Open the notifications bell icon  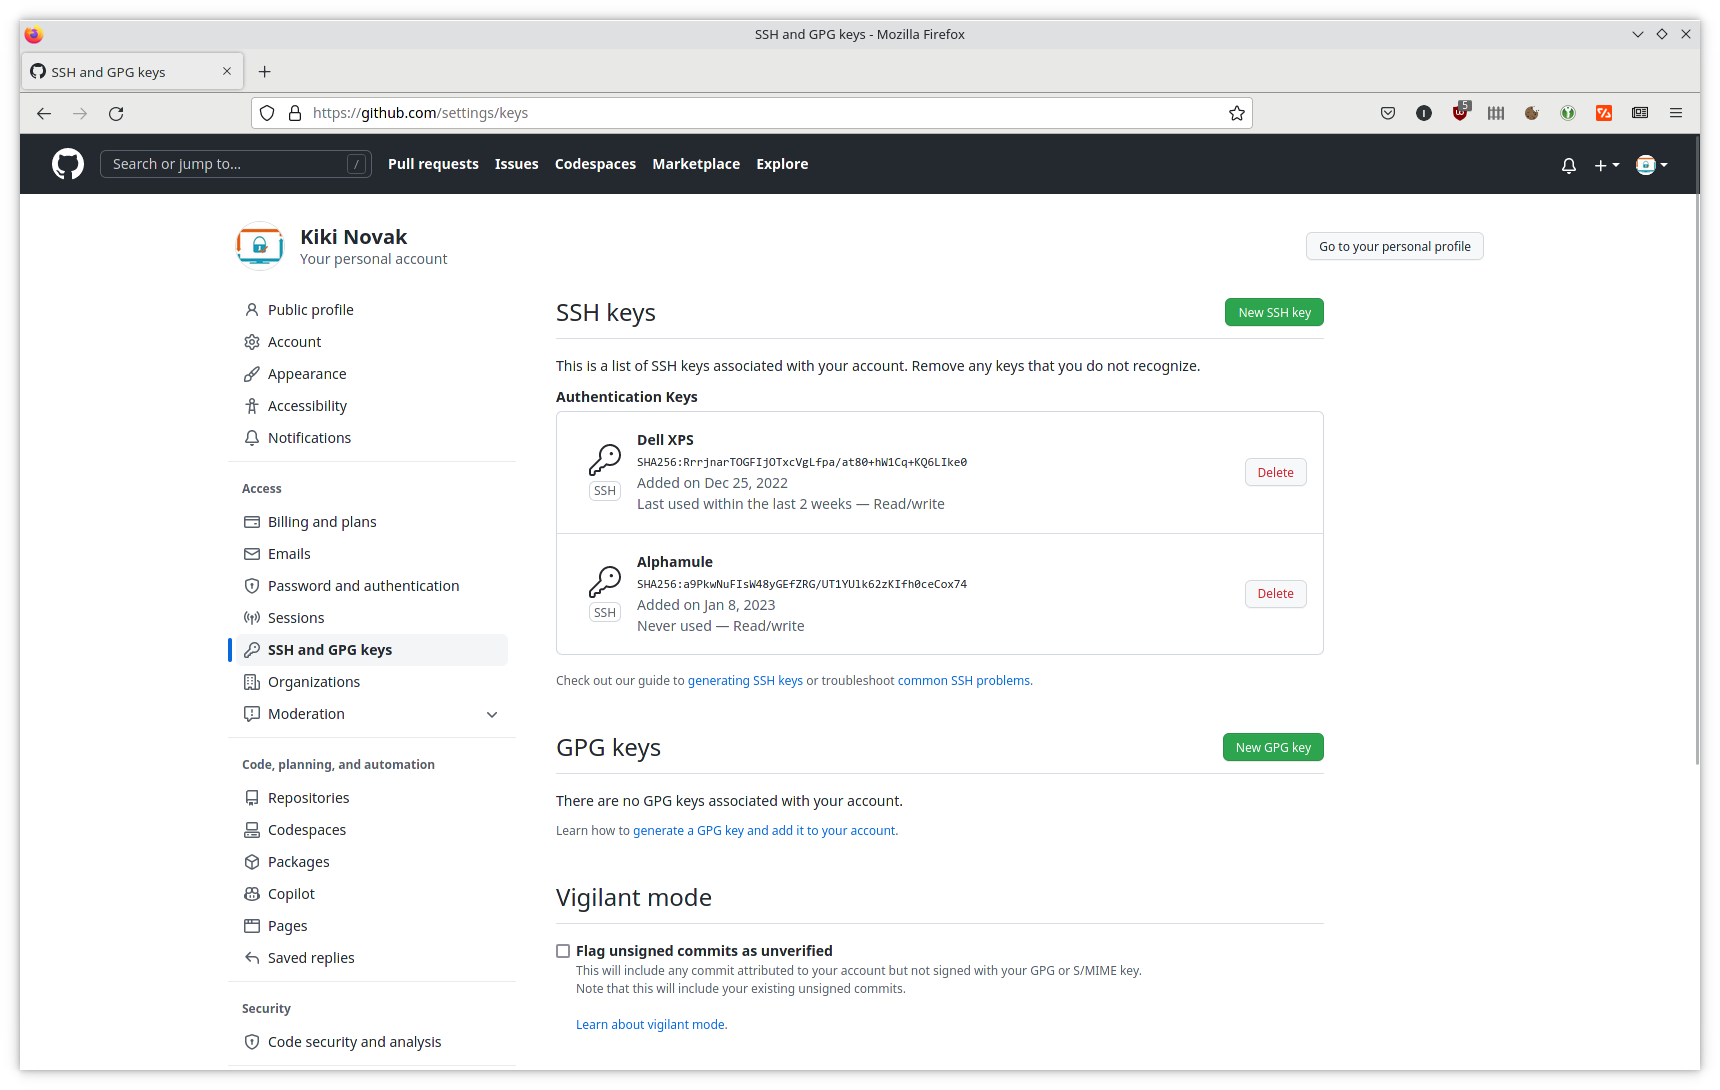(x=1568, y=165)
